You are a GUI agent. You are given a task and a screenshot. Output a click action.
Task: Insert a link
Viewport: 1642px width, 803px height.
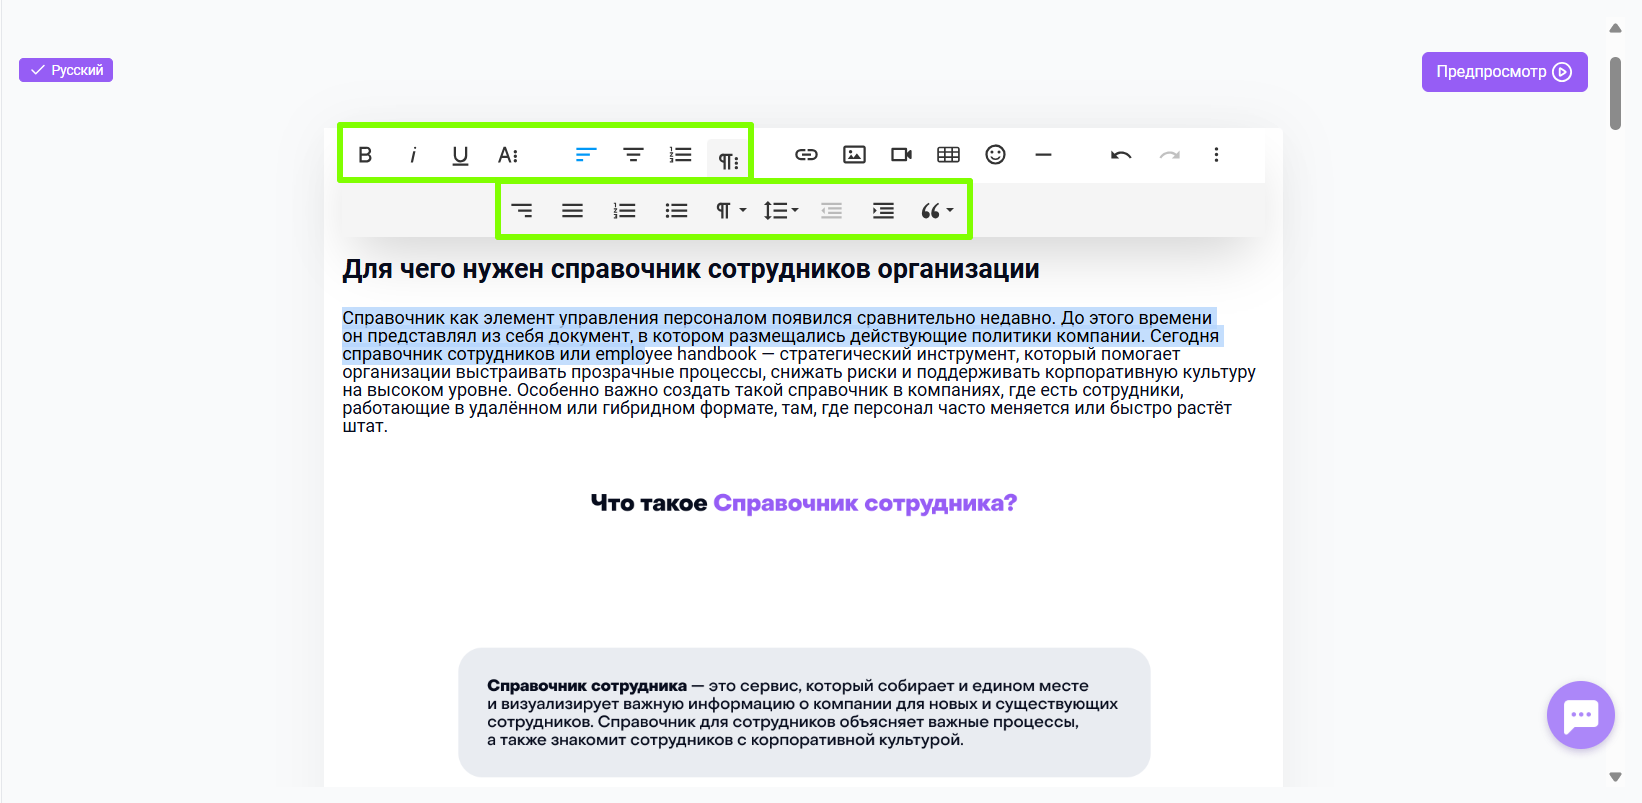(806, 155)
